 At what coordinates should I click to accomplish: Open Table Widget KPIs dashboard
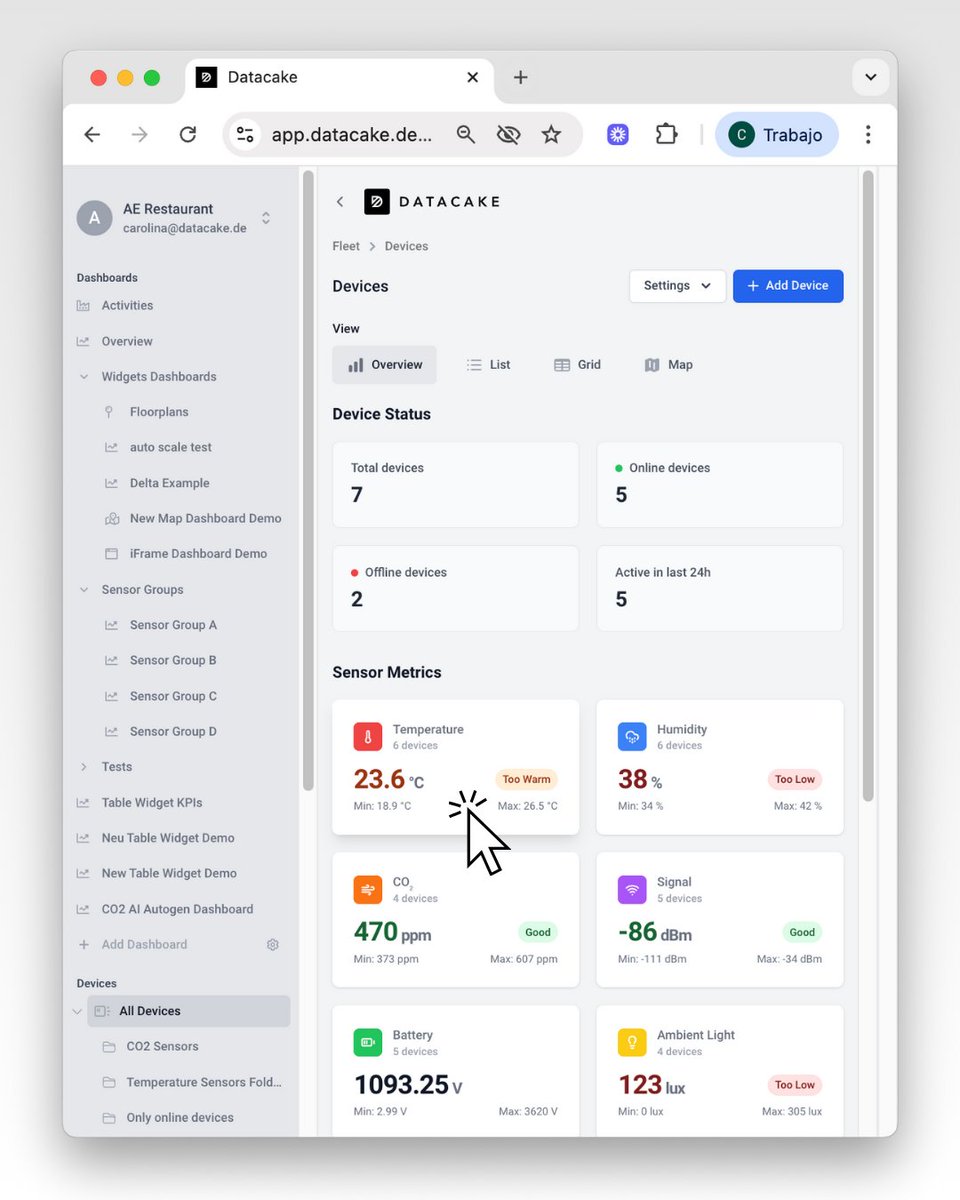click(x=152, y=802)
